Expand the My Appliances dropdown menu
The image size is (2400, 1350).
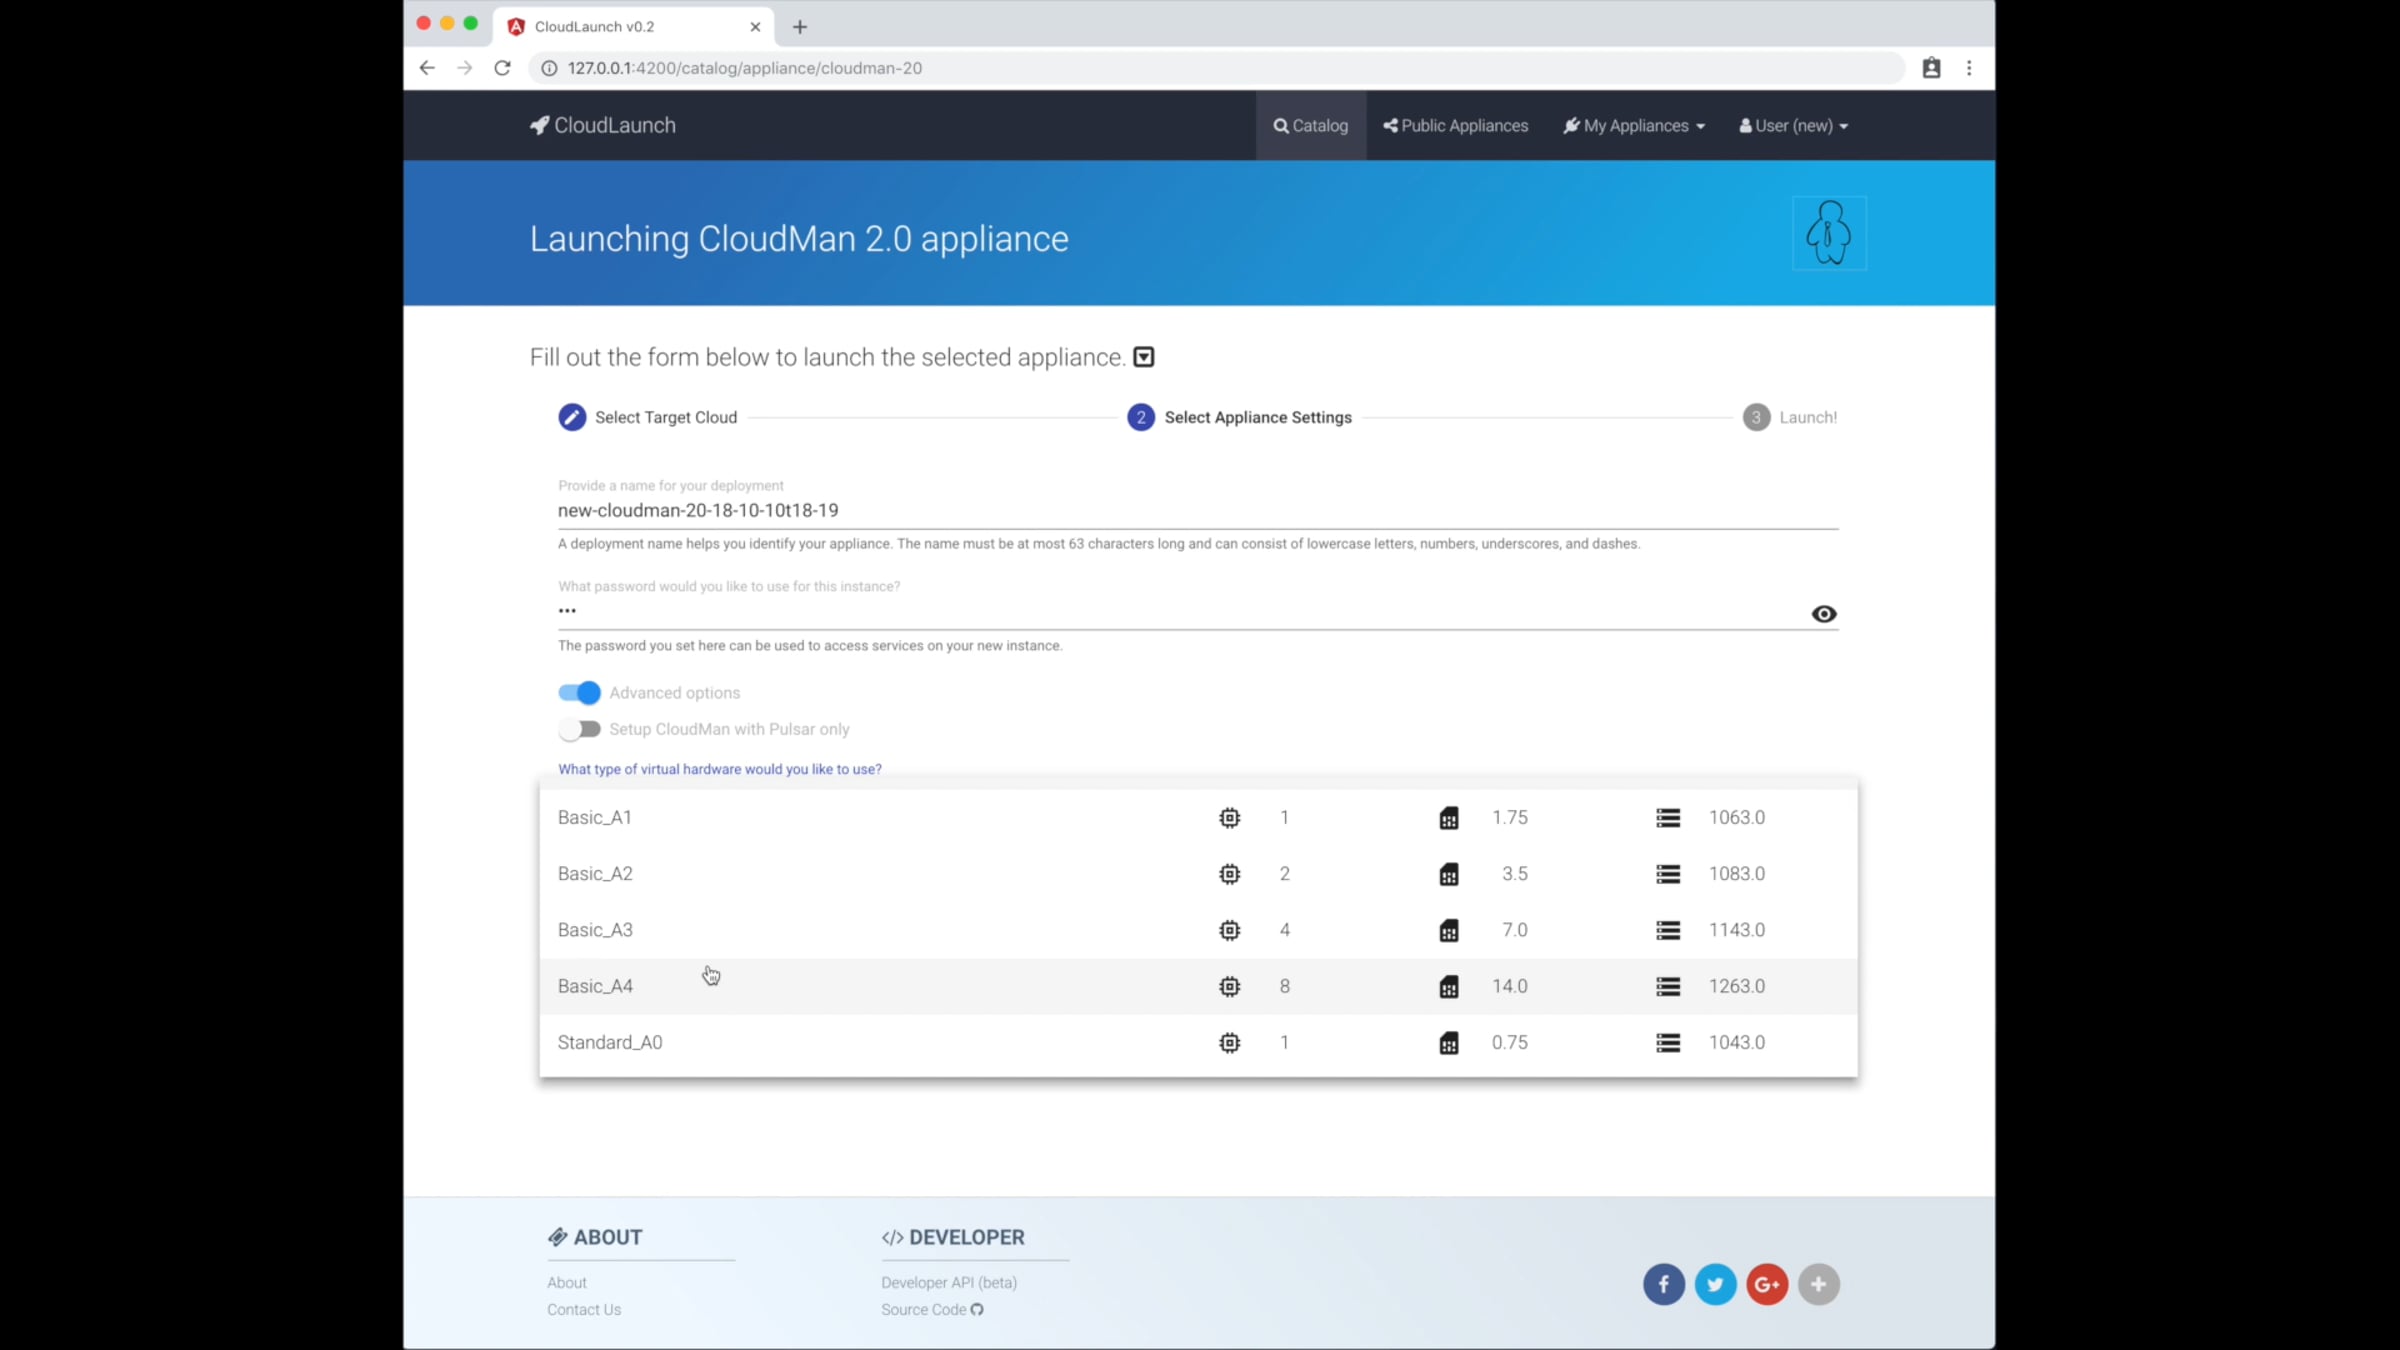coord(1635,125)
